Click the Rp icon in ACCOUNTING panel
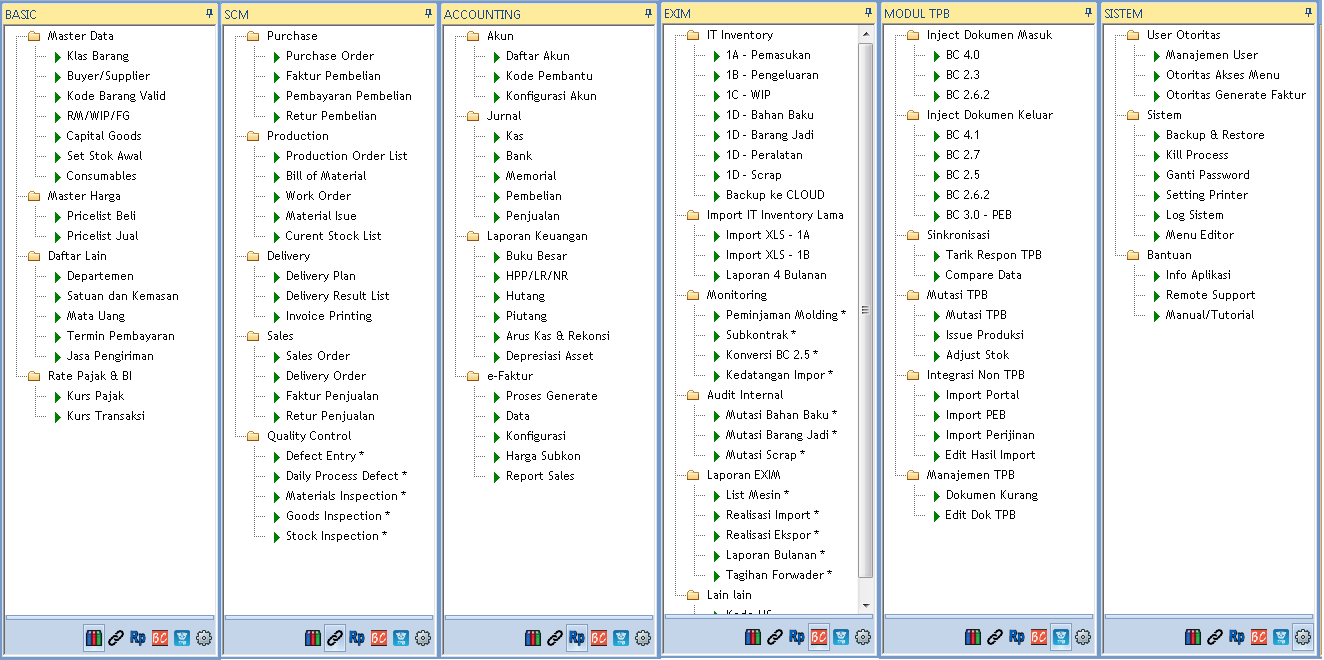This screenshot has height=660, width=1324. click(577, 637)
